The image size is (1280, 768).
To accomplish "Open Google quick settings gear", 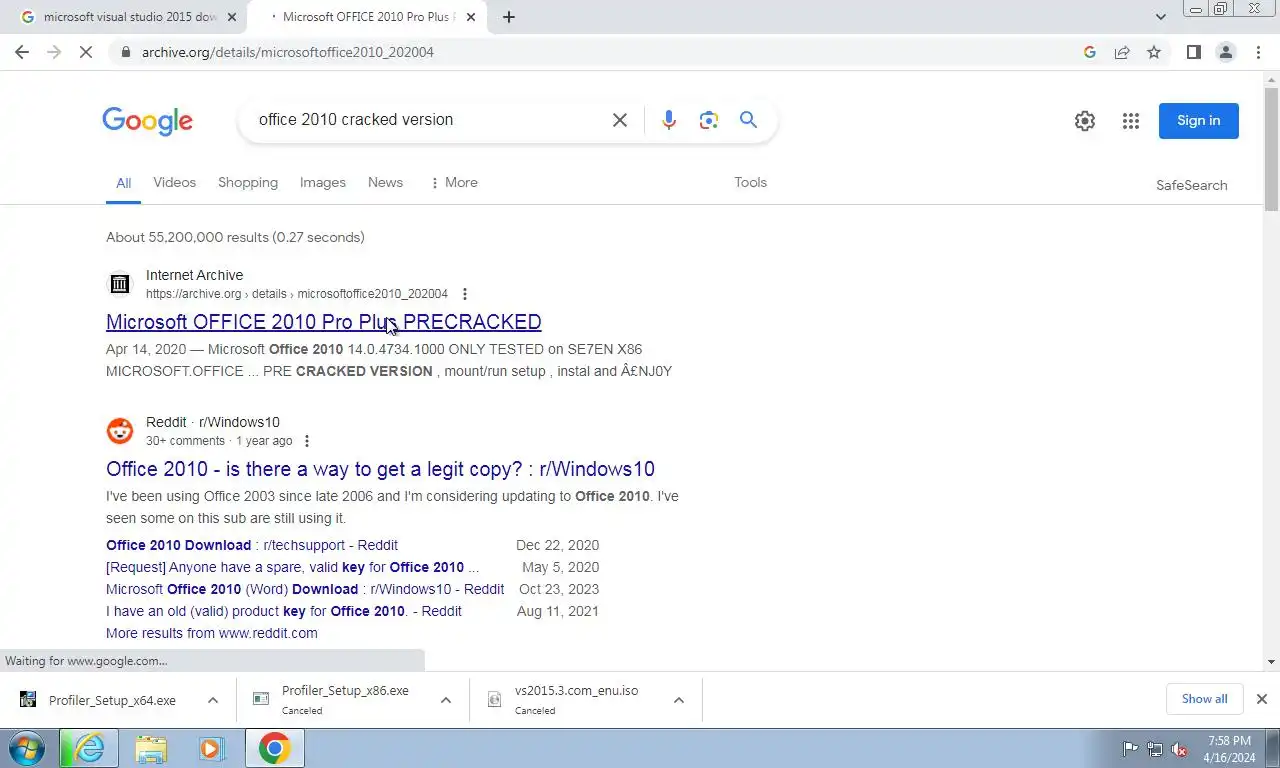I will coord(1085,121).
